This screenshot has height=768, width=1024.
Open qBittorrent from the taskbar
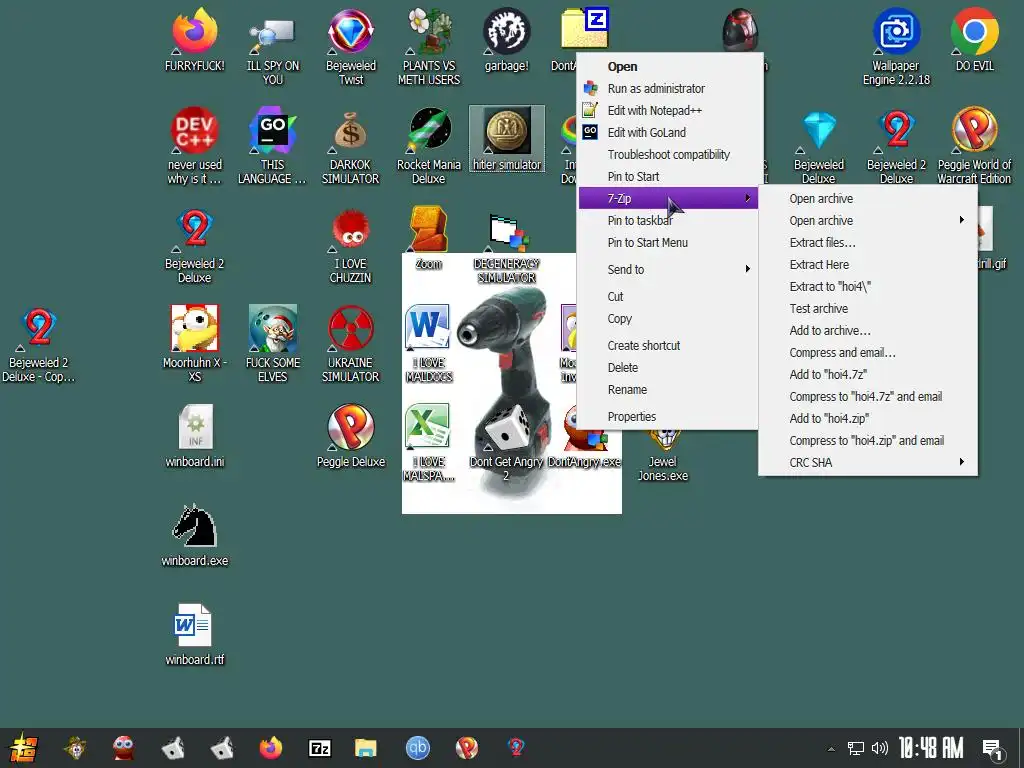(x=418, y=748)
